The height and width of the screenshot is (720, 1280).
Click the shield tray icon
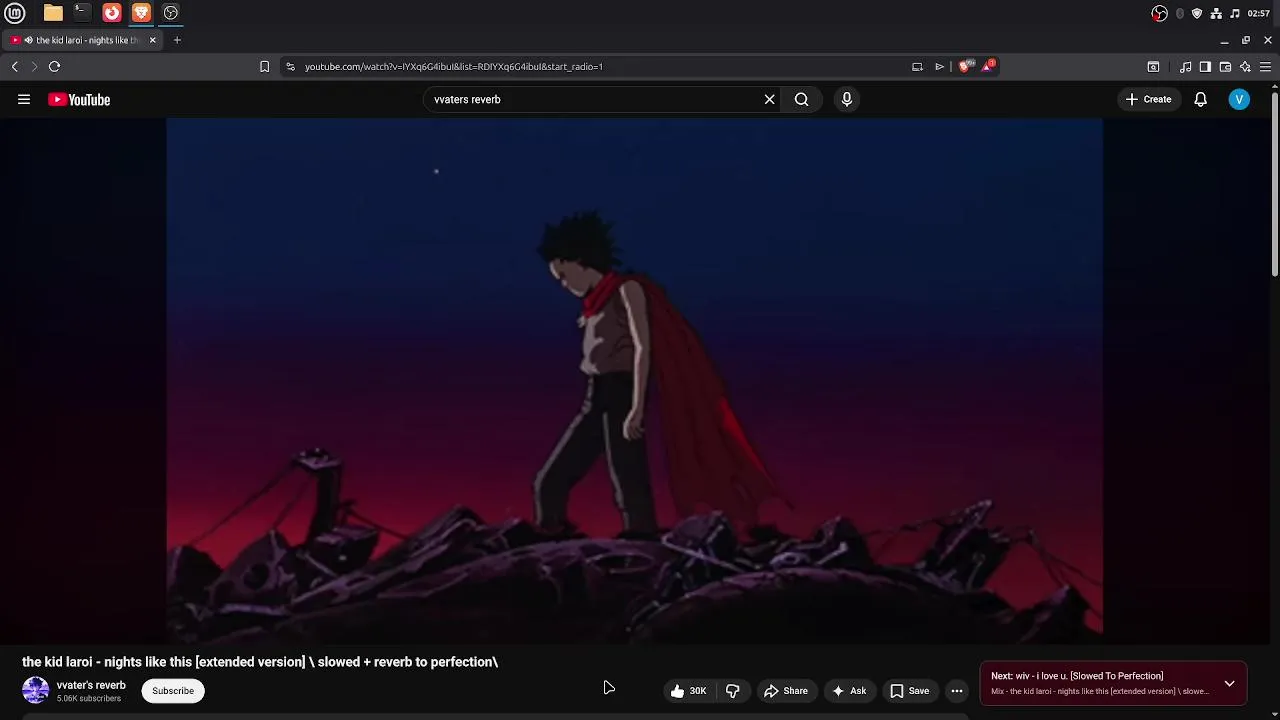1197,13
